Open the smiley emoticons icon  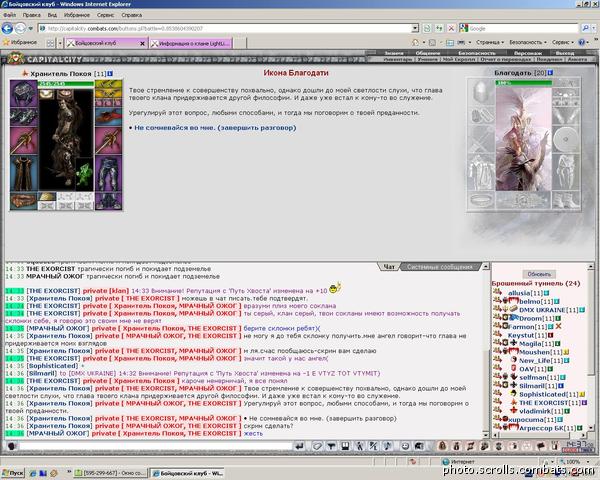(405, 446)
